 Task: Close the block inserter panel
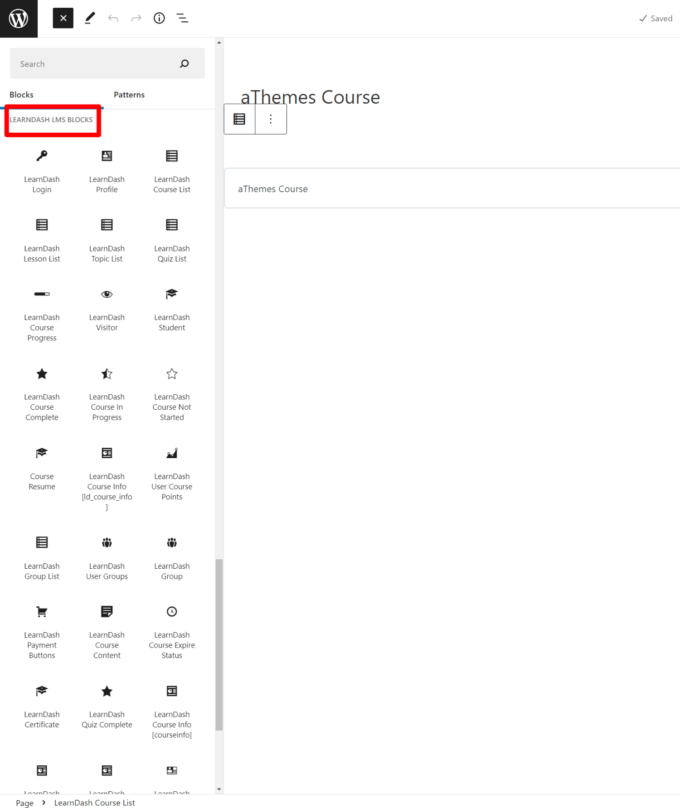coord(63,19)
